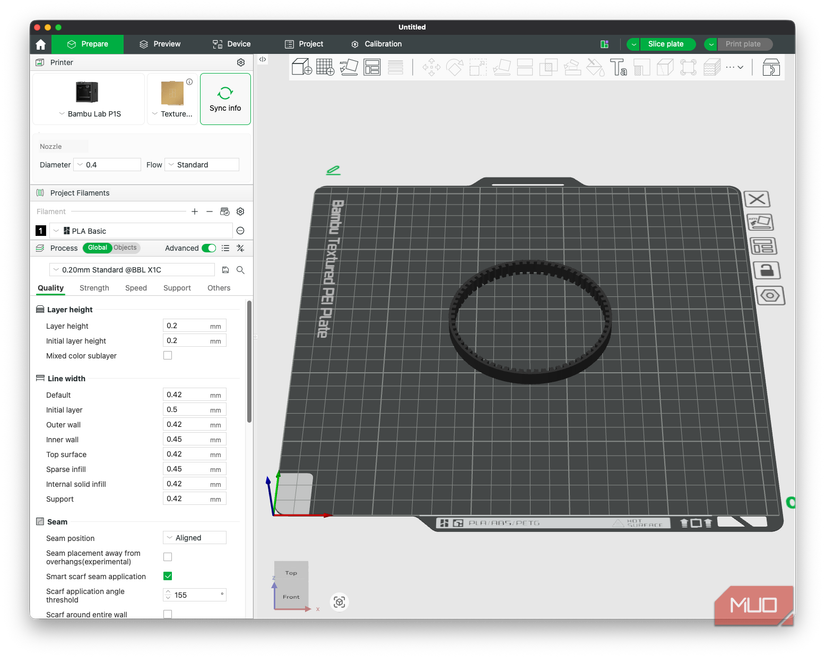Uncheck Smart scarf seam application checkbox

[167, 576]
